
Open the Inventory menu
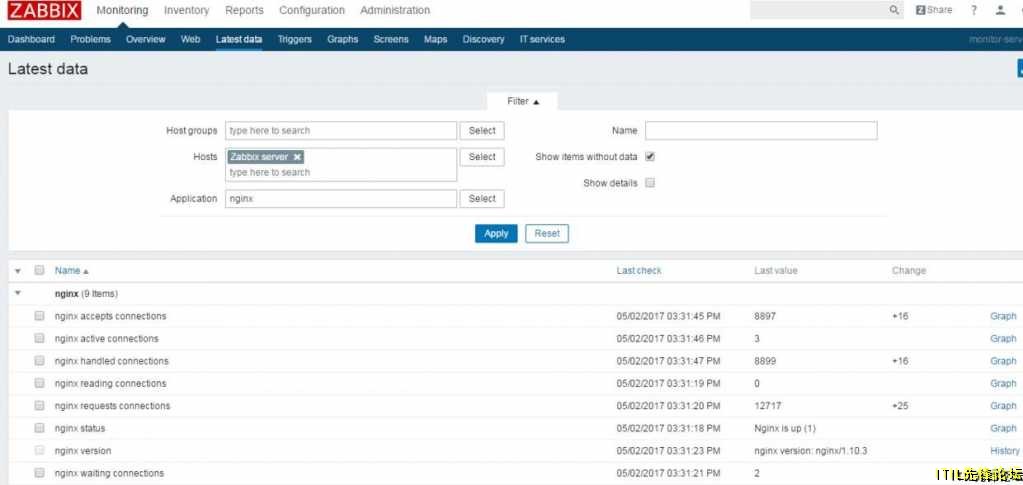coord(187,10)
